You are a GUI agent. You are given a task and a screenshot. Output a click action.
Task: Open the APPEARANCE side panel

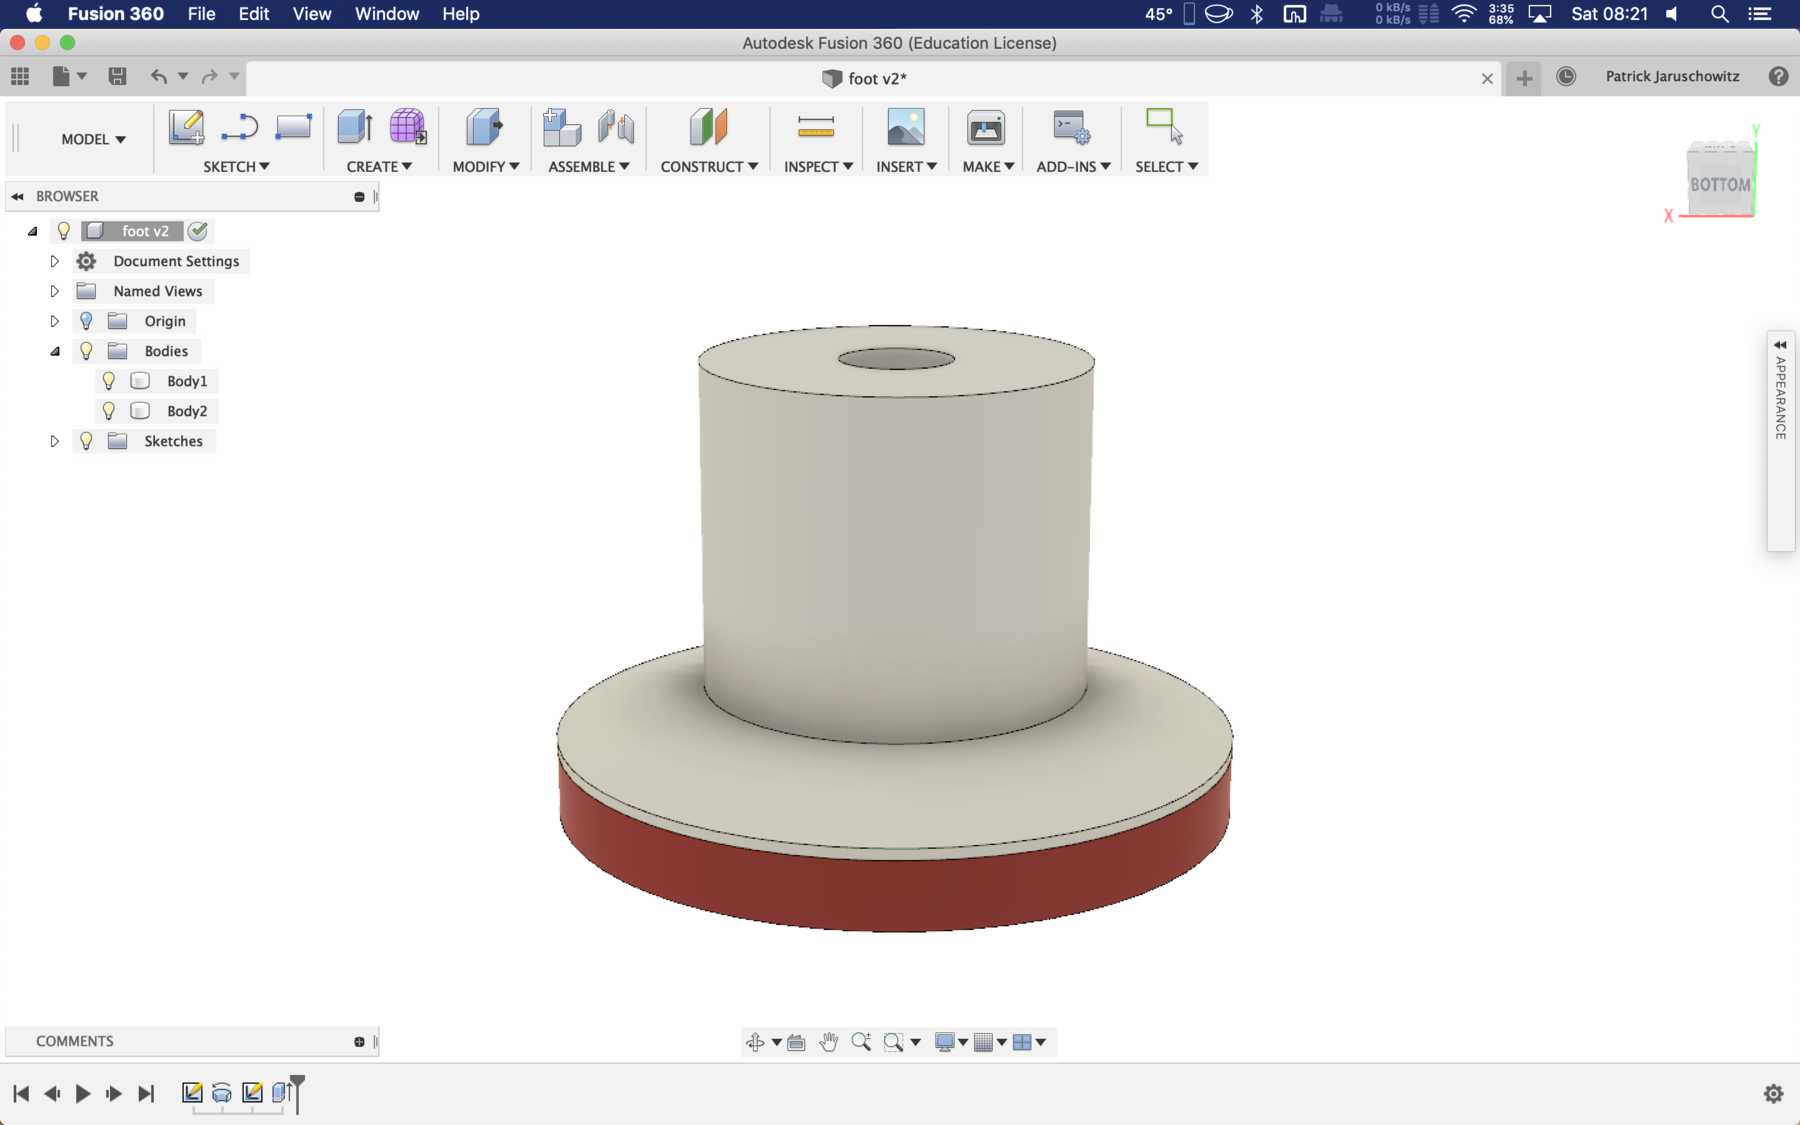pos(1780,398)
